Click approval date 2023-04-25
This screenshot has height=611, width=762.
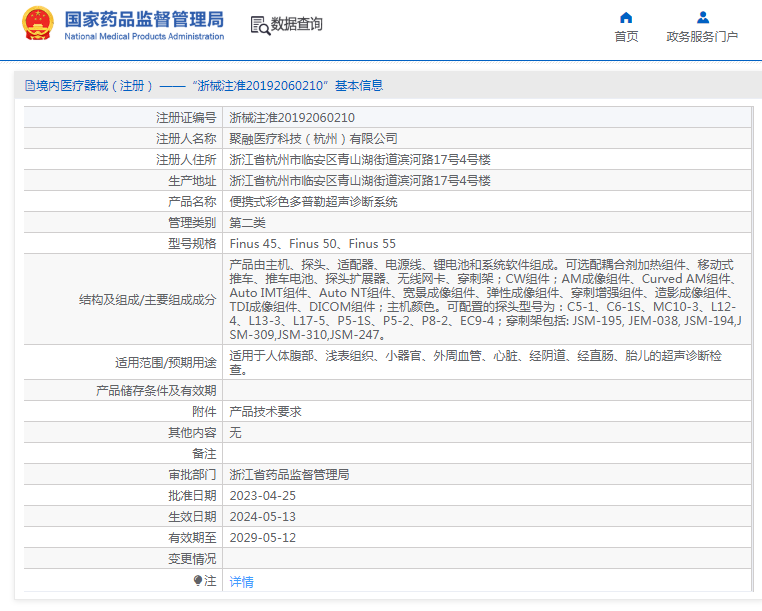[x=262, y=496]
